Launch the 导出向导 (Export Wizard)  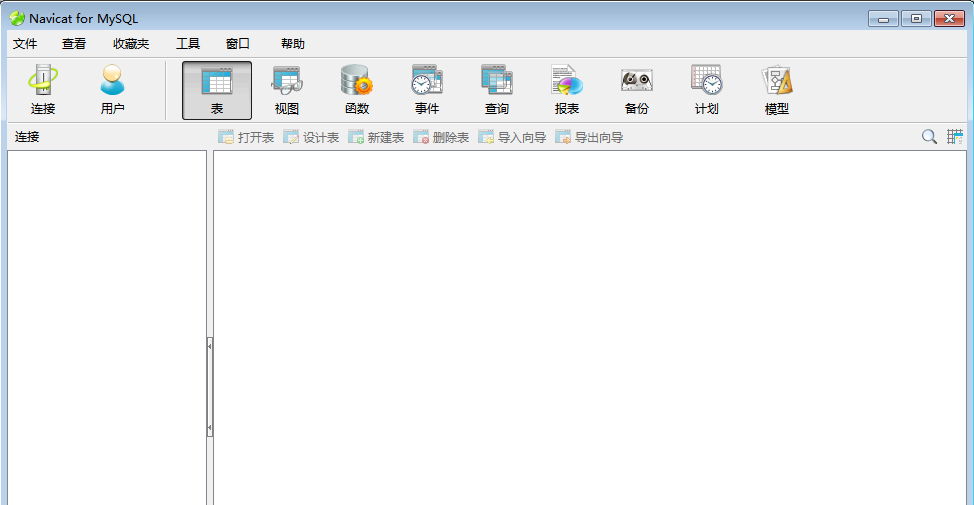pyautogui.click(x=589, y=137)
